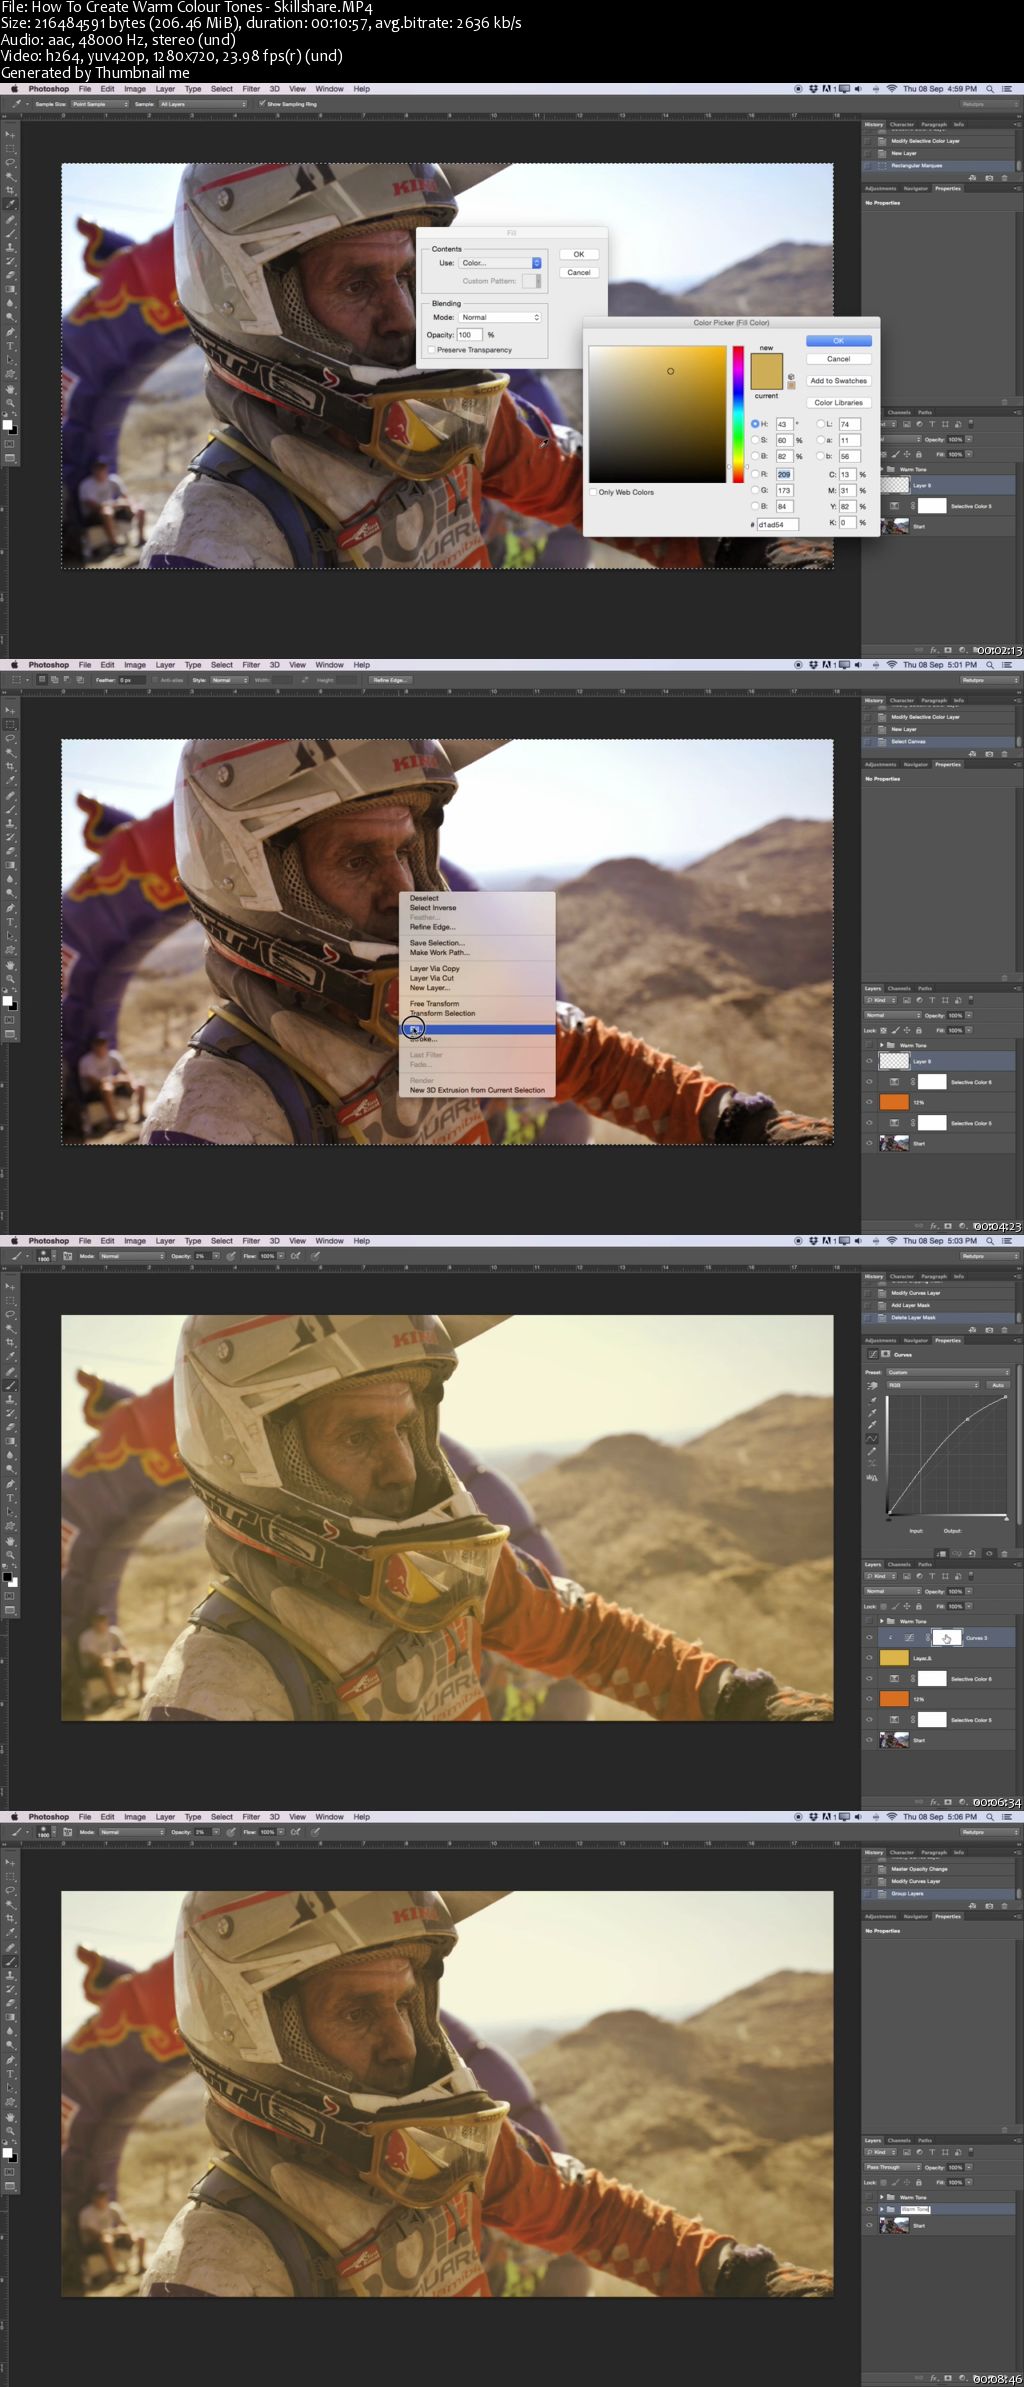1024x2387 pixels.
Task: Click pixel-layer filter icon in 00:06:34 Layers panel
Action: (x=907, y=1576)
